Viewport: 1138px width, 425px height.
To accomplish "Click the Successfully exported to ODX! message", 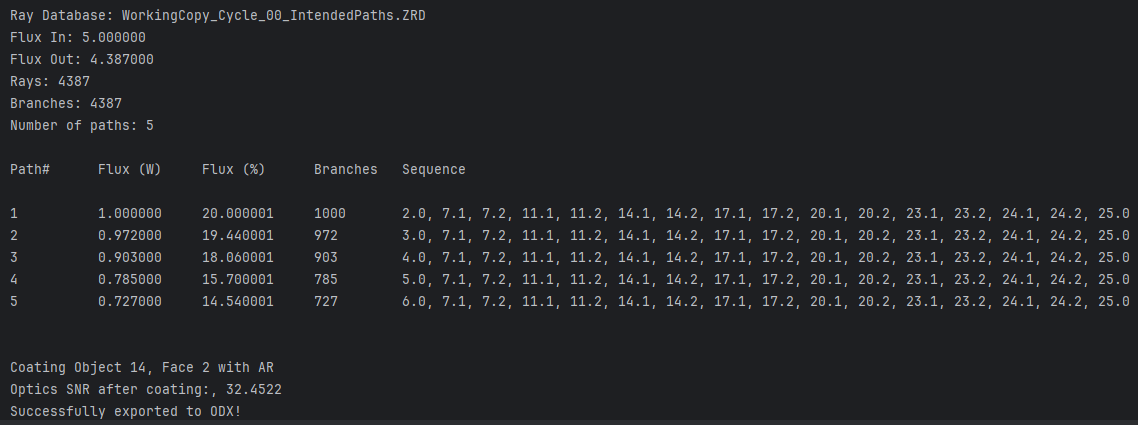I will tap(126, 412).
